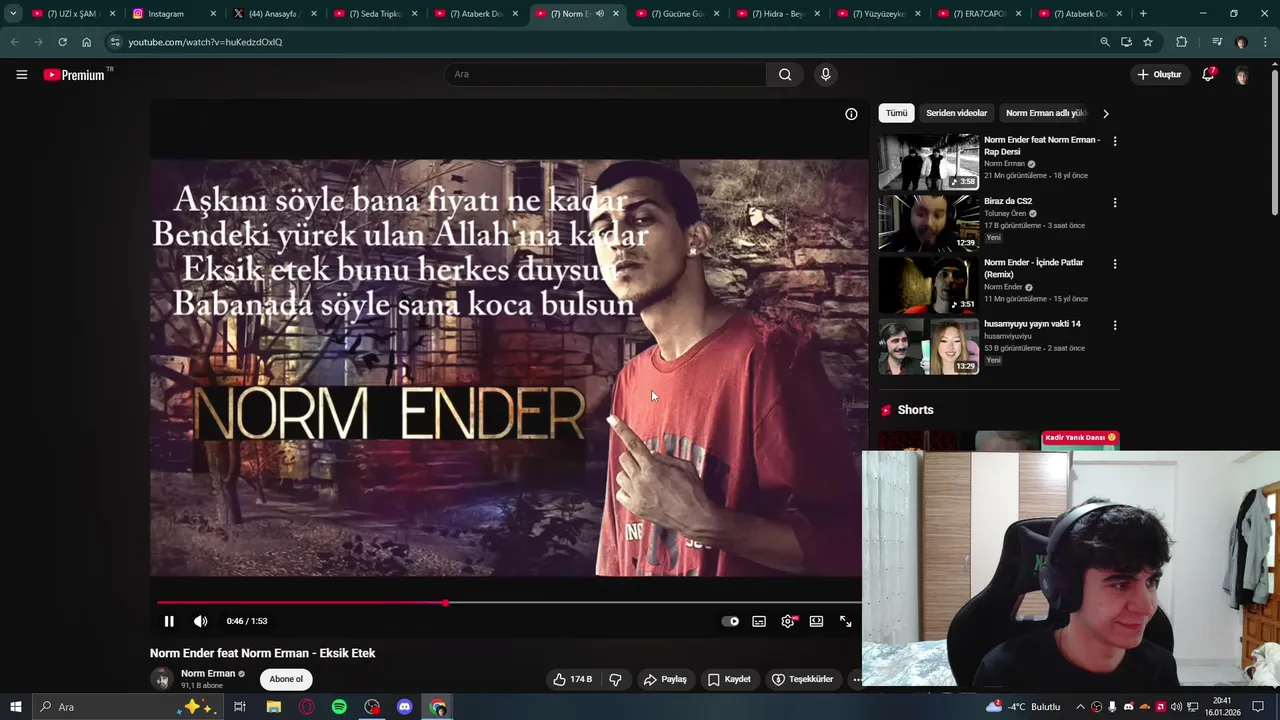Open the tab search dropdown arrow
The height and width of the screenshot is (720, 1280).
click(x=13, y=14)
